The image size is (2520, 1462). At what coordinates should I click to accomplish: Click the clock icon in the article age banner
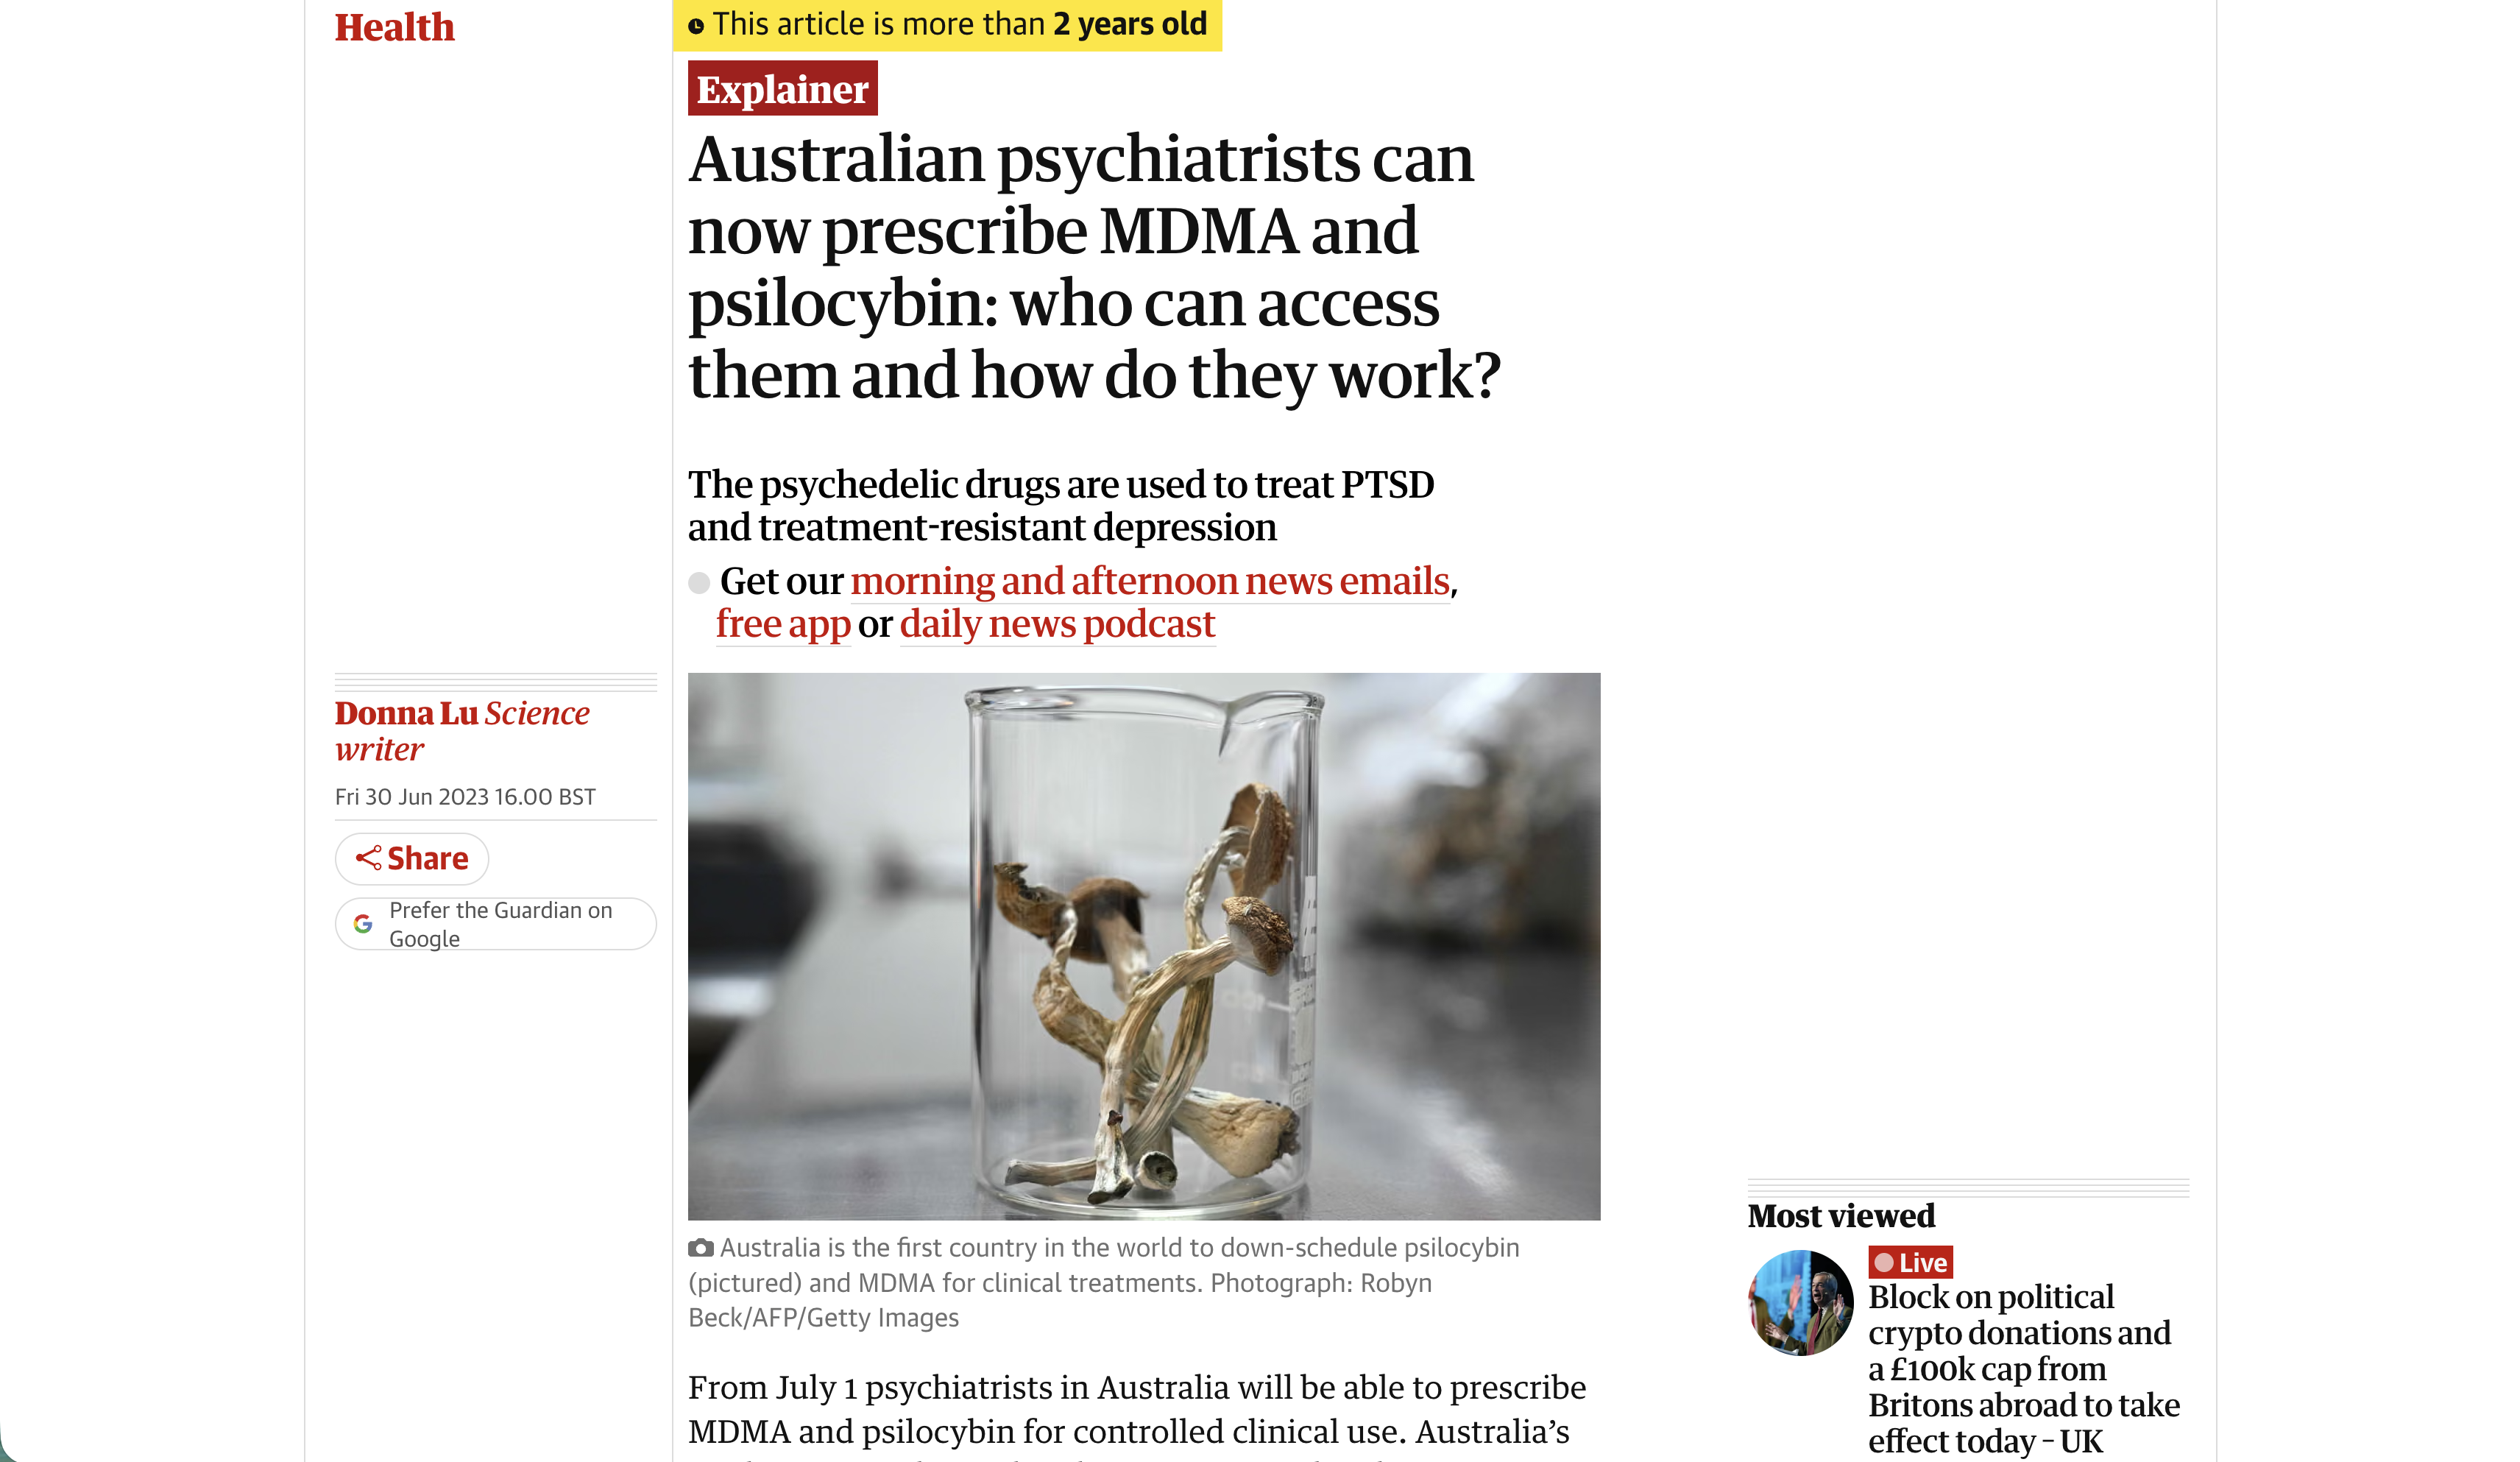coord(696,26)
